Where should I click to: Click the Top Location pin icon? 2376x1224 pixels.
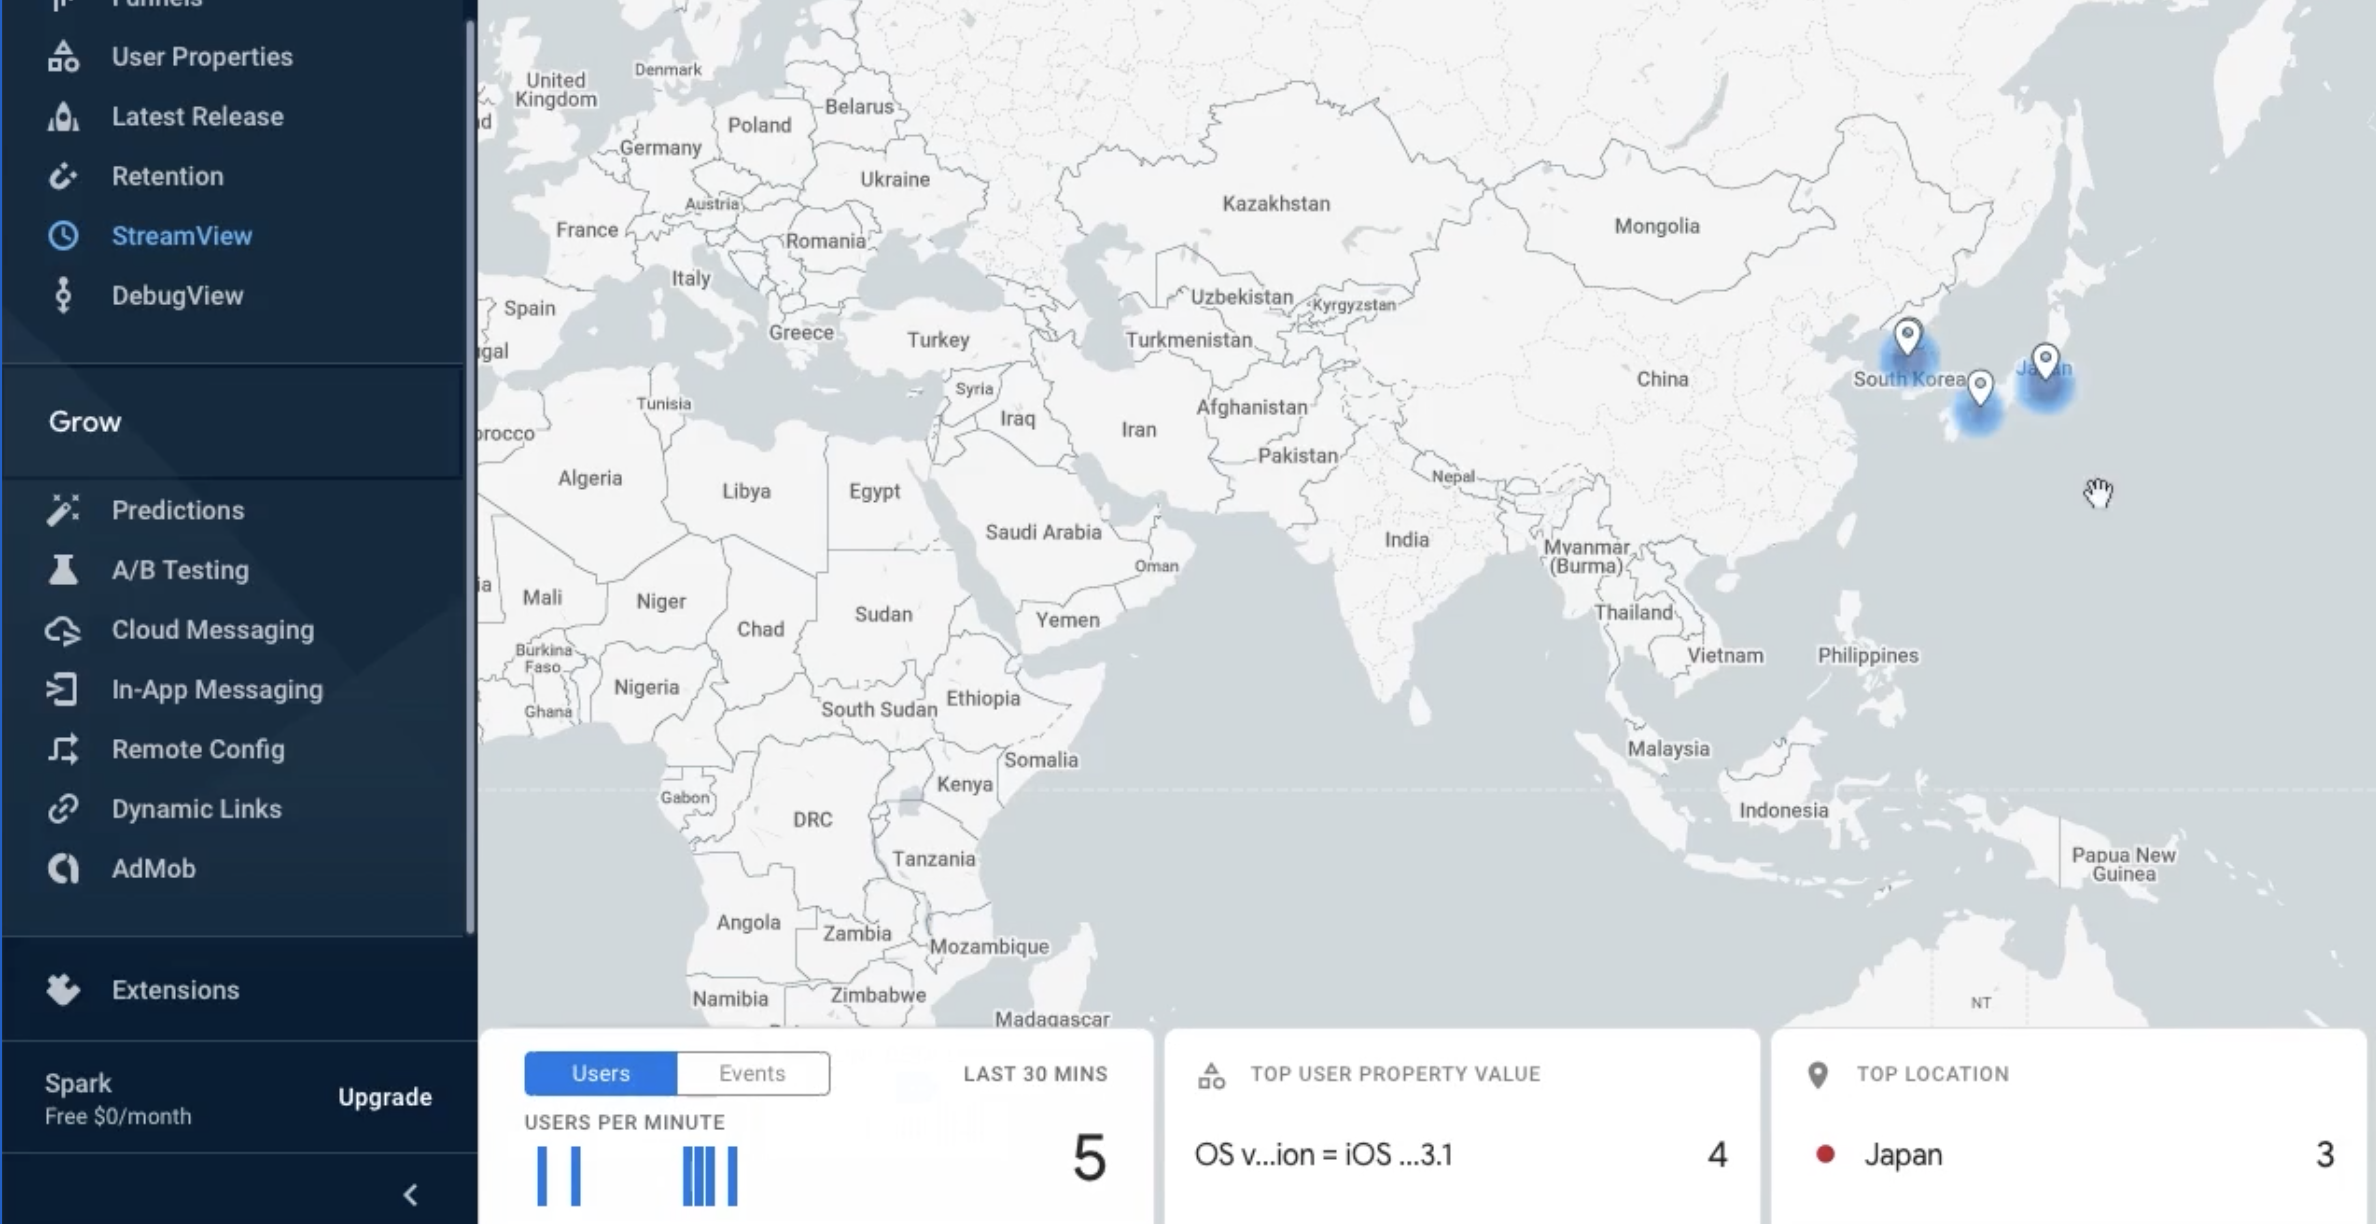coord(1818,1075)
